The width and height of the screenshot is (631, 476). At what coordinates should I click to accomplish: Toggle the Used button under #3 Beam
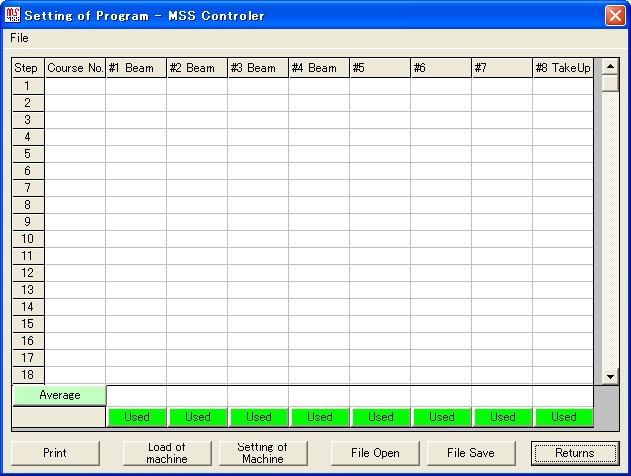pyautogui.click(x=259, y=417)
